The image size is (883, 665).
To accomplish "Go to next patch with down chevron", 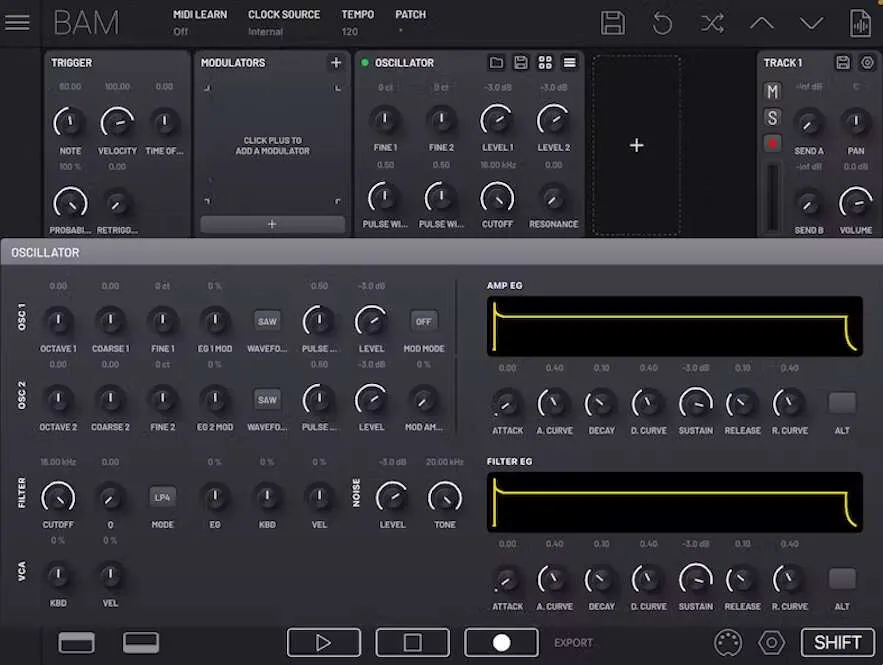I will 811,23.
